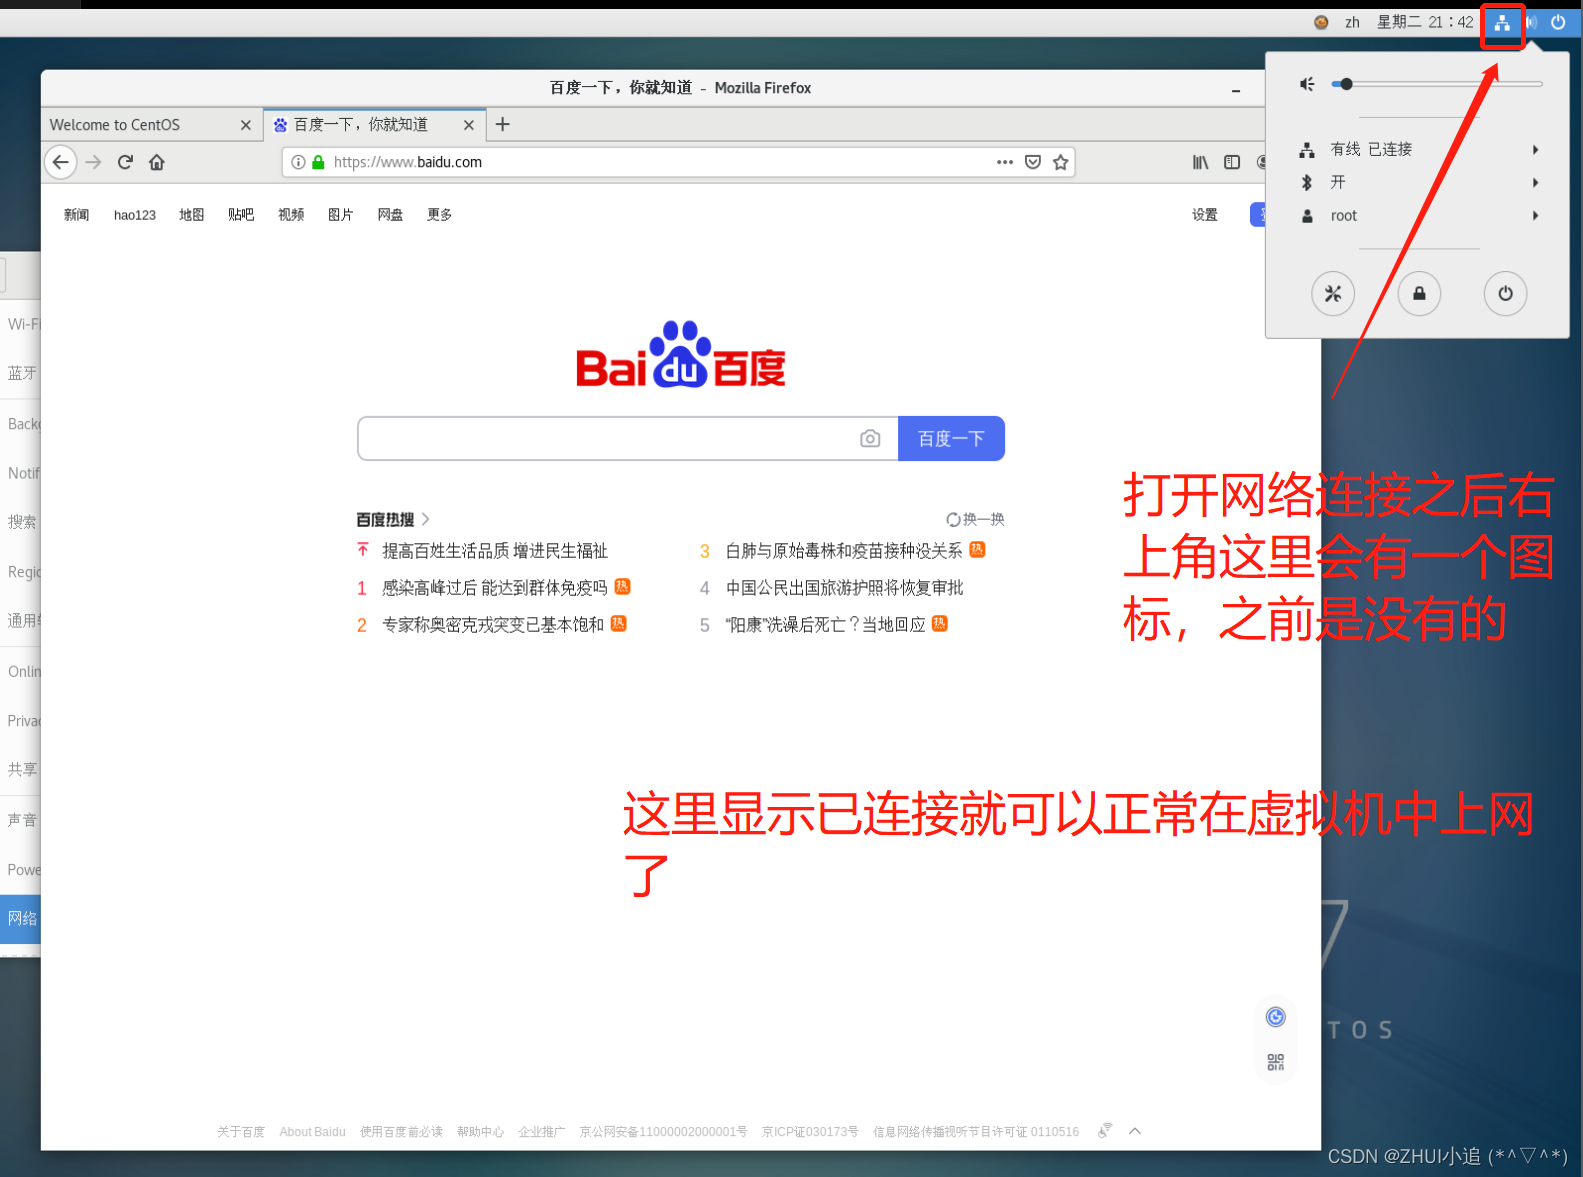Open 新闻 in Baidu top nav
The width and height of the screenshot is (1583, 1177).
76,215
